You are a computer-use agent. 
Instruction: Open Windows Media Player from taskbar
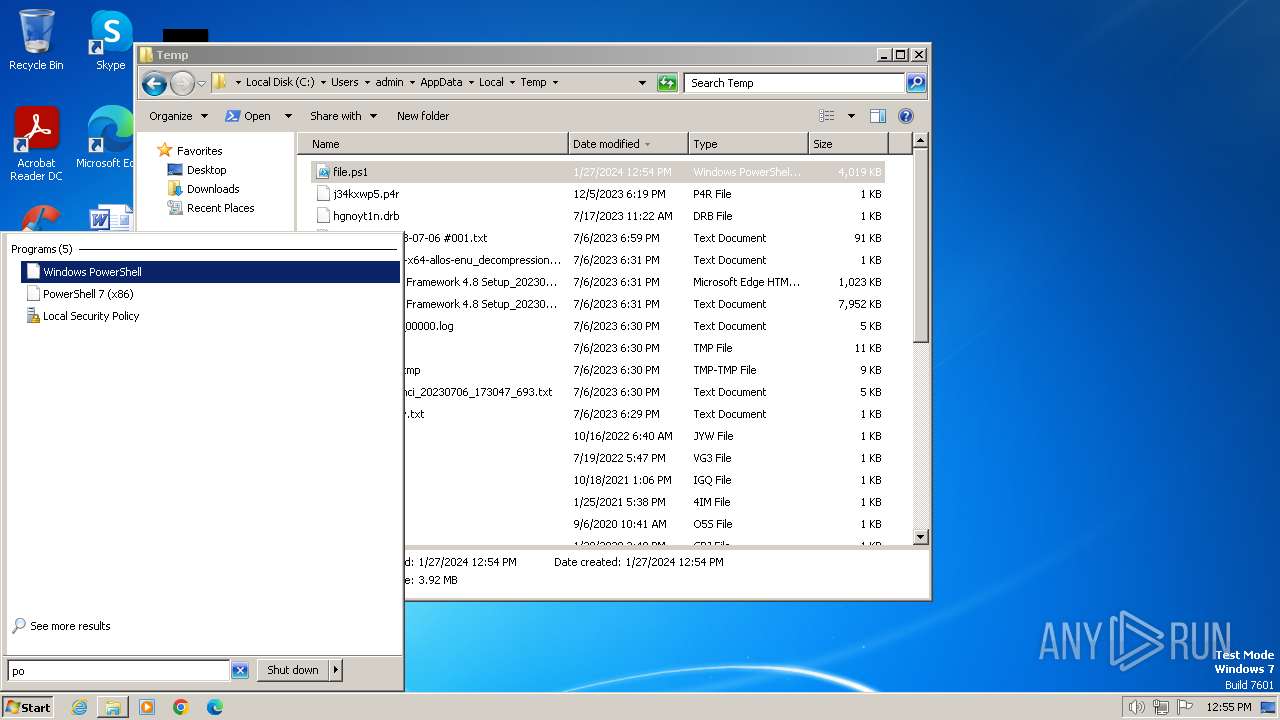(x=147, y=707)
